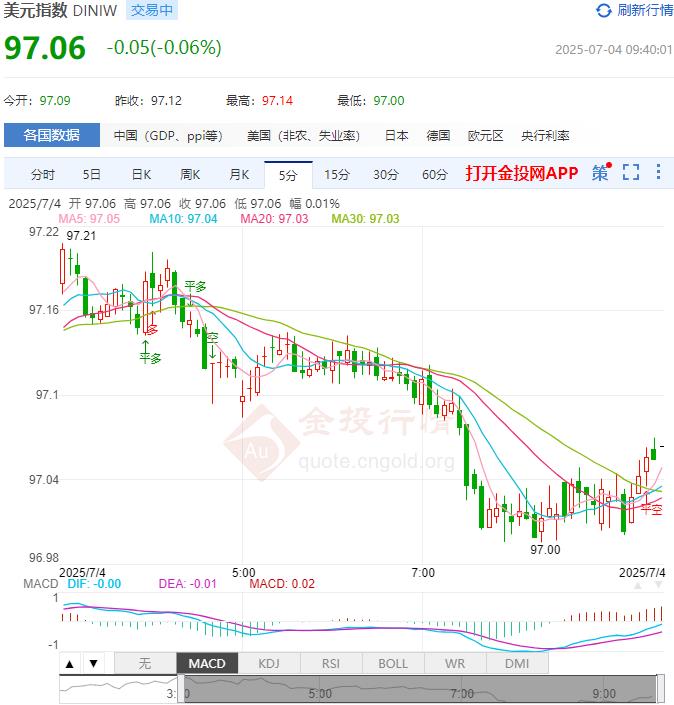674x705 pixels.
Task: Select the 各国数据 tab
Action: [x=52, y=135]
